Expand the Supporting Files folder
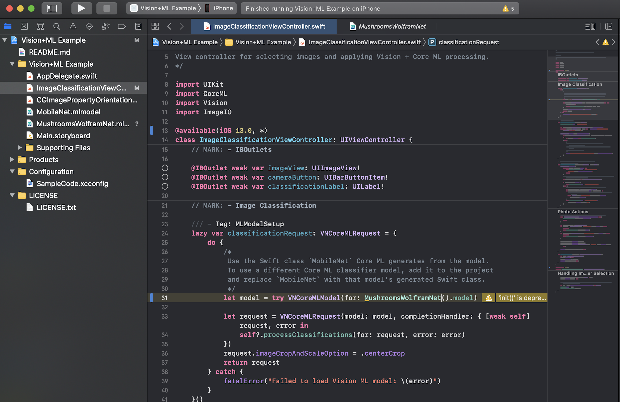620x402 pixels. [x=21, y=147]
